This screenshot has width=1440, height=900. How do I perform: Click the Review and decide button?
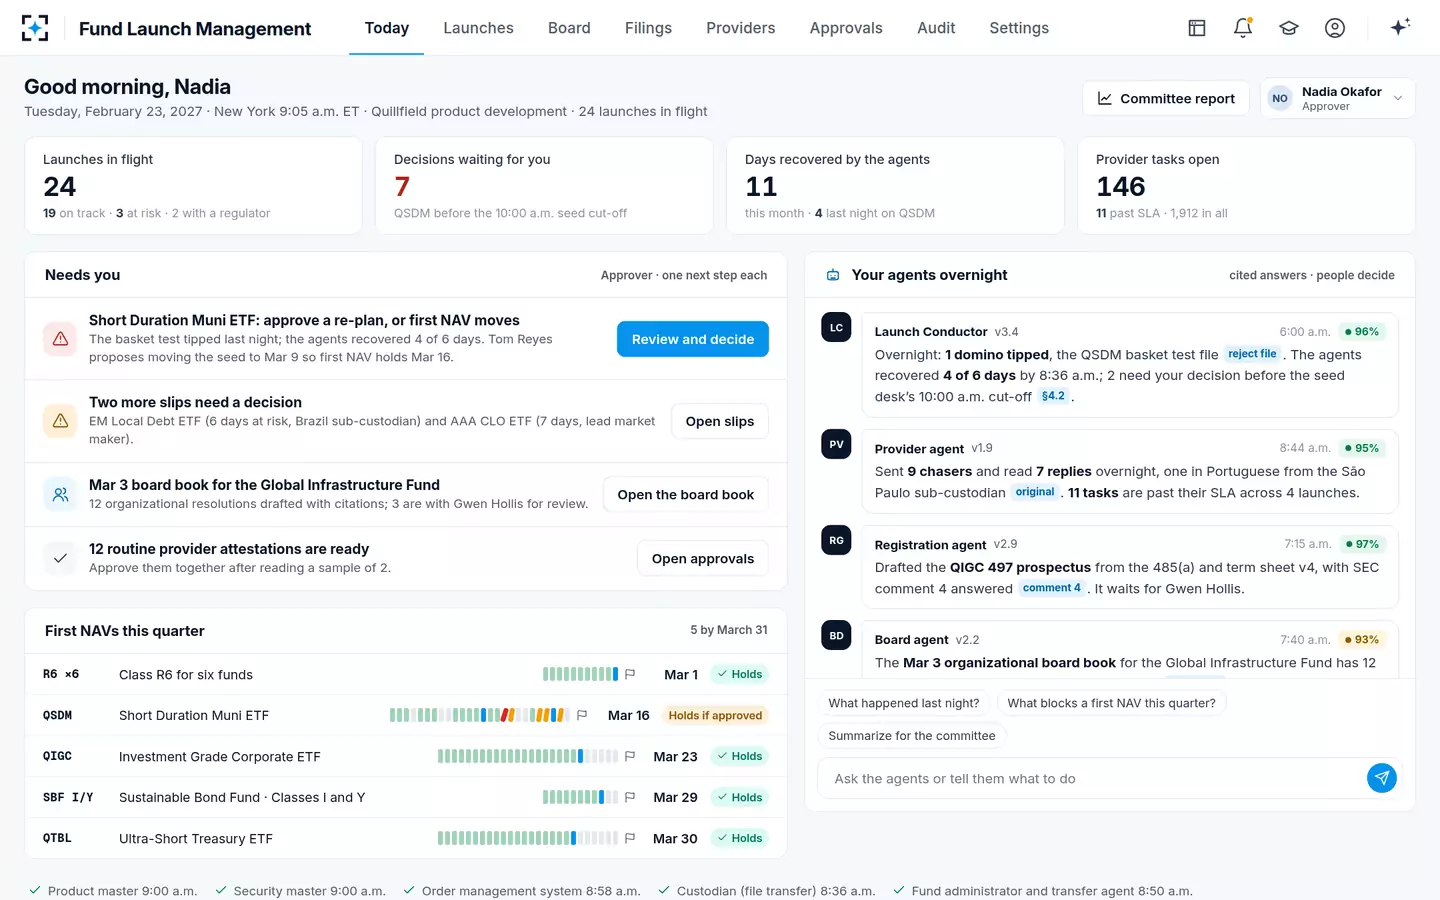coord(693,339)
